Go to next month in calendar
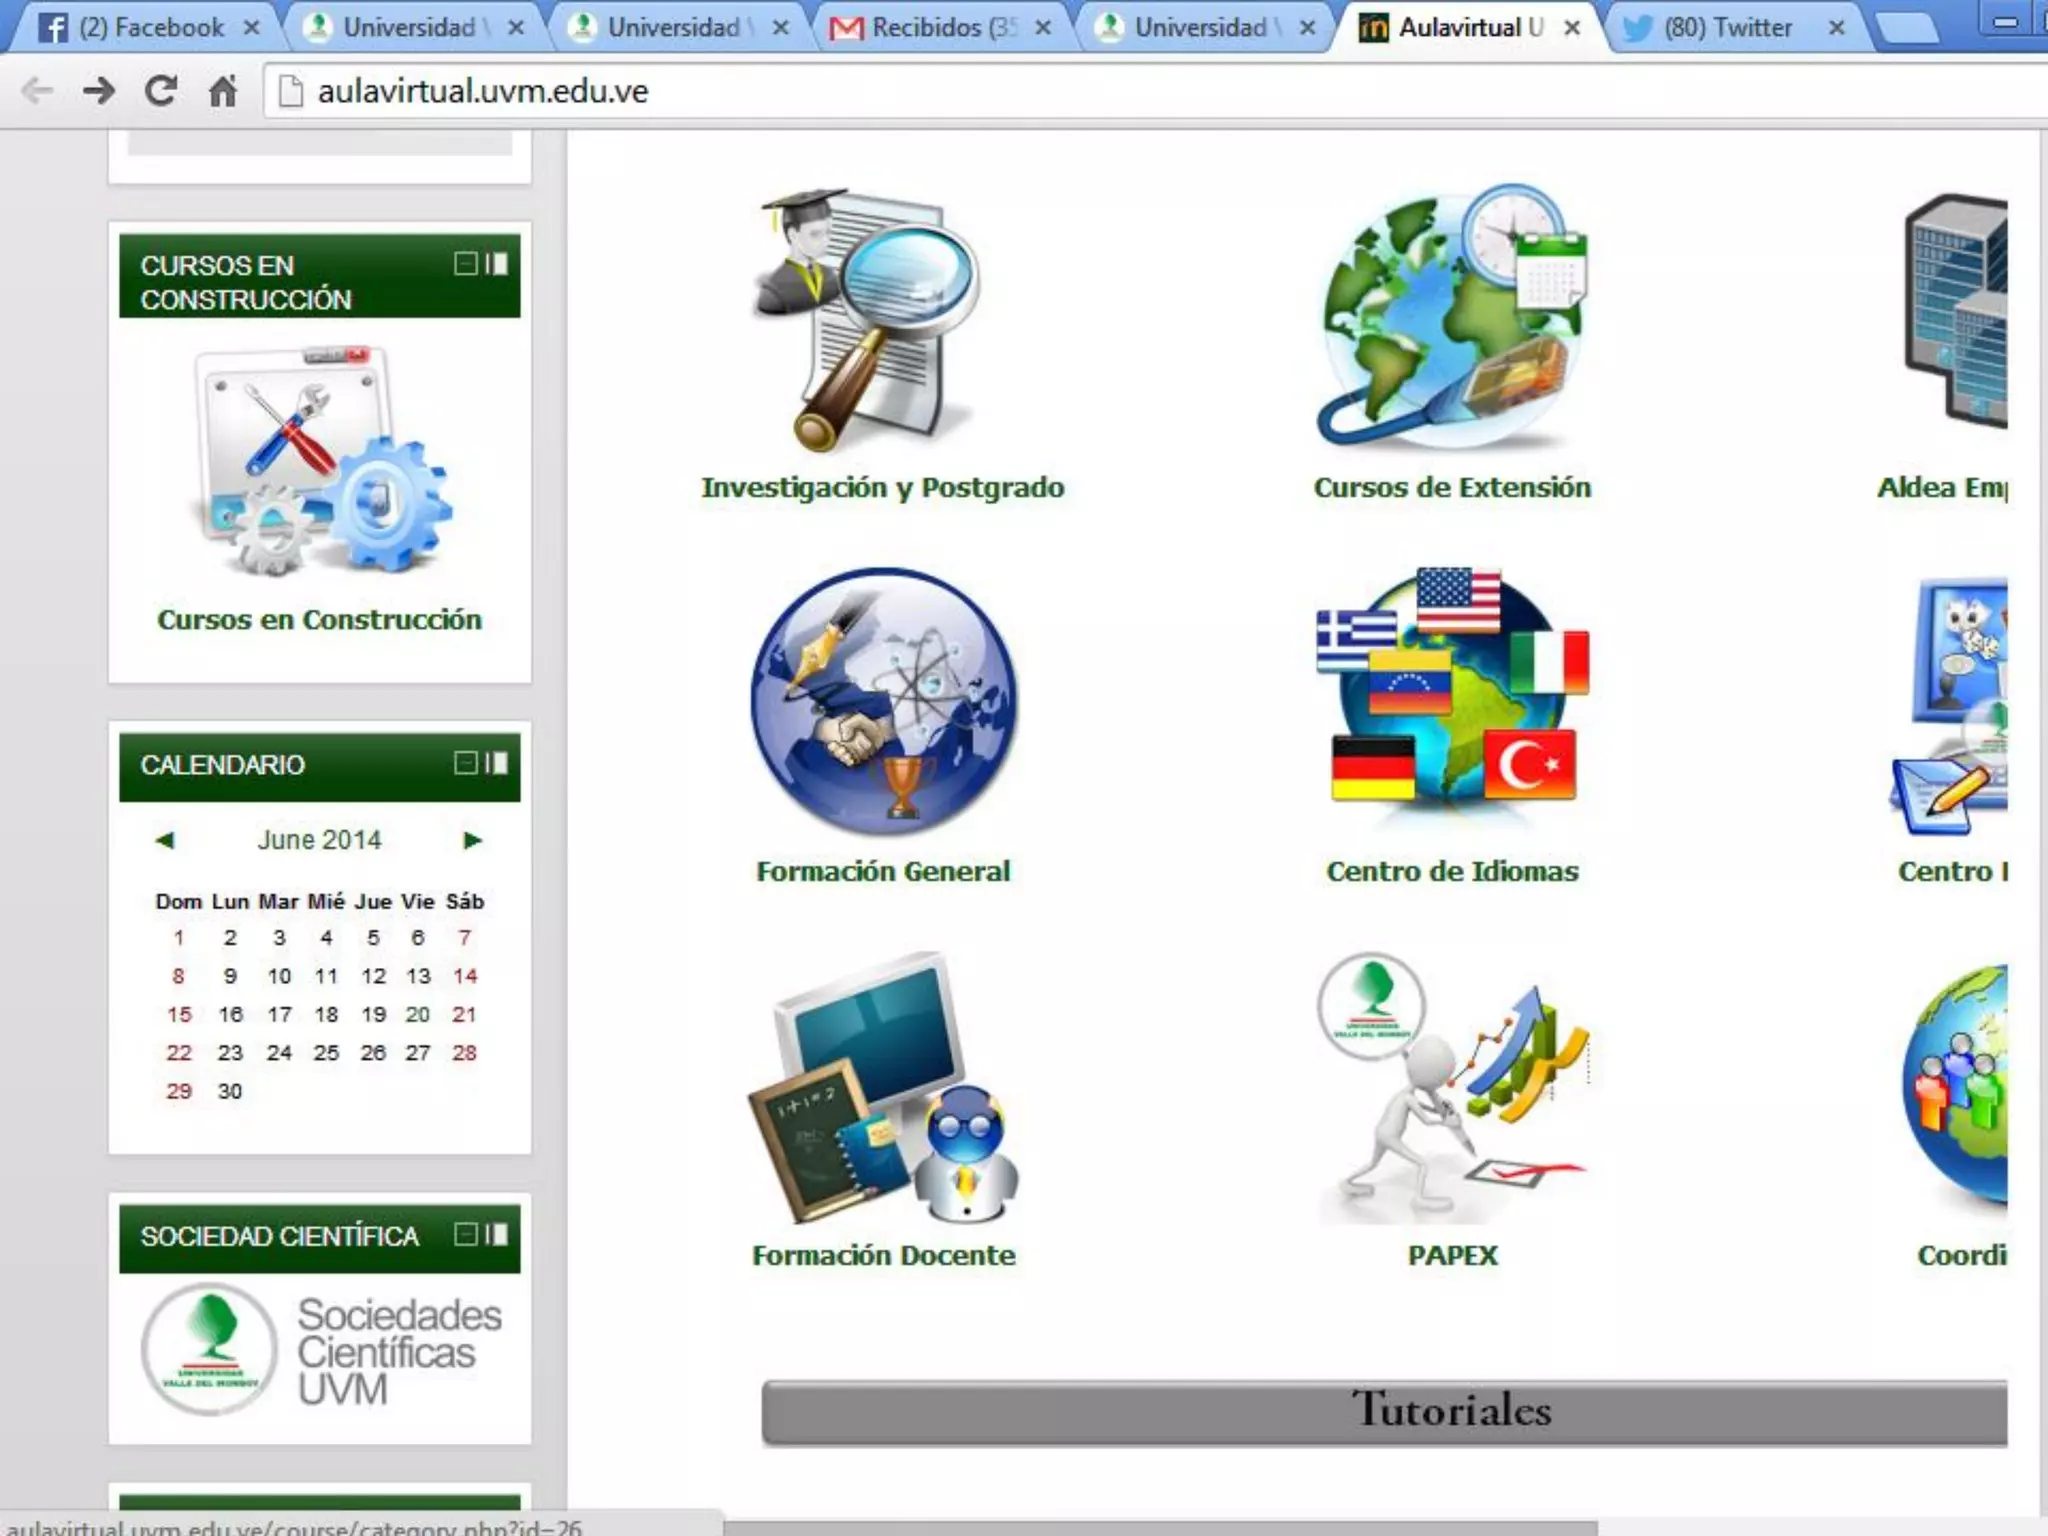Screen dimensions: 2048x1536 (473, 840)
